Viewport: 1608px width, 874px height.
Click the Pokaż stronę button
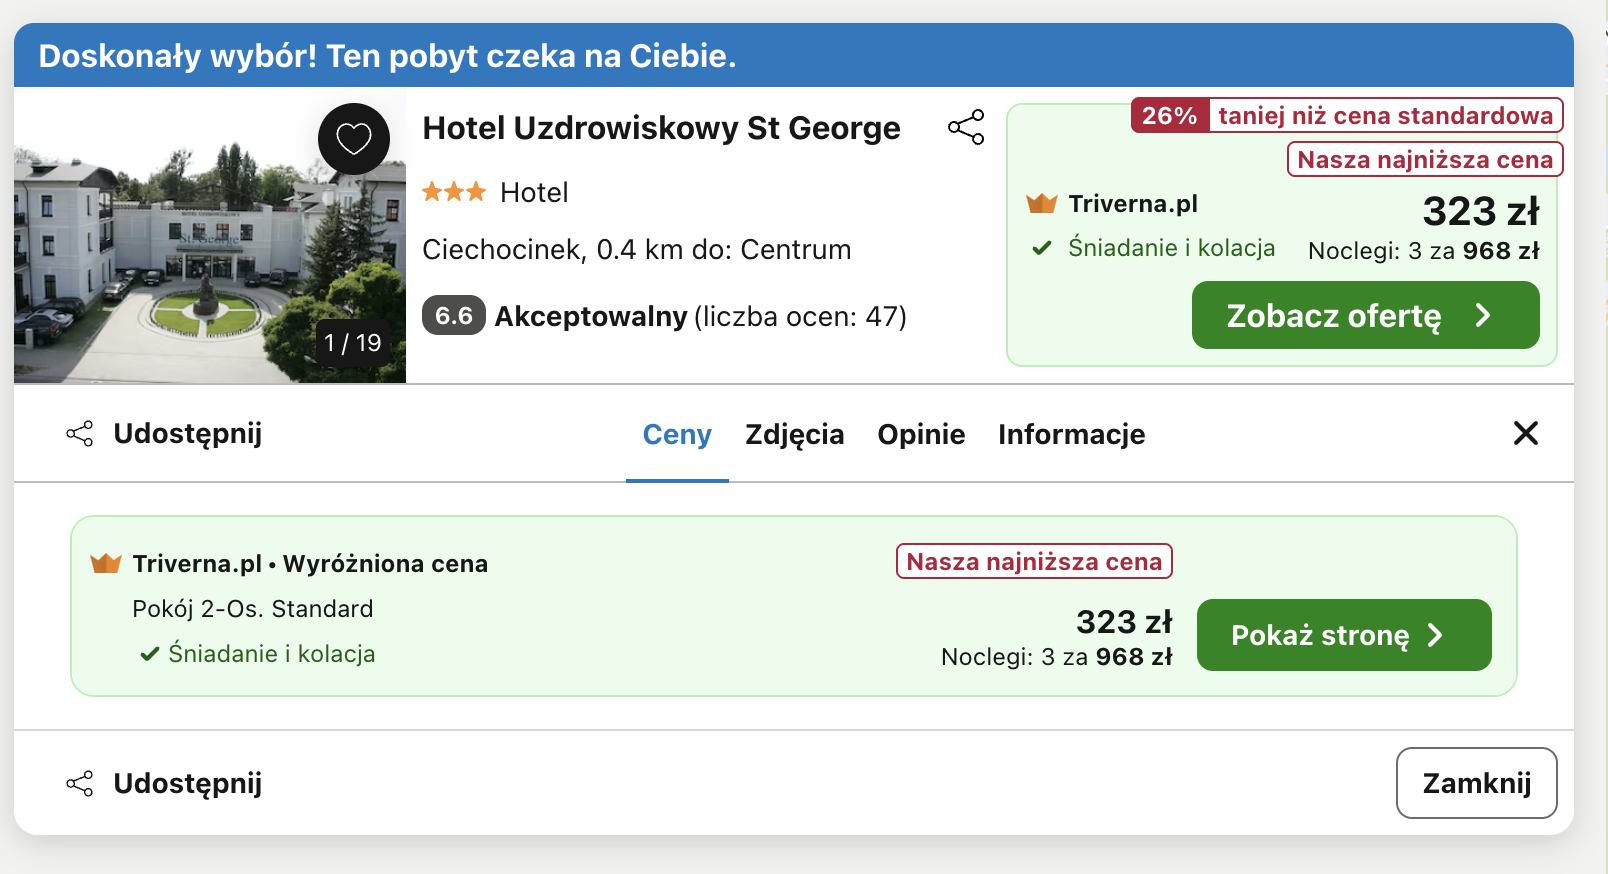click(1344, 635)
